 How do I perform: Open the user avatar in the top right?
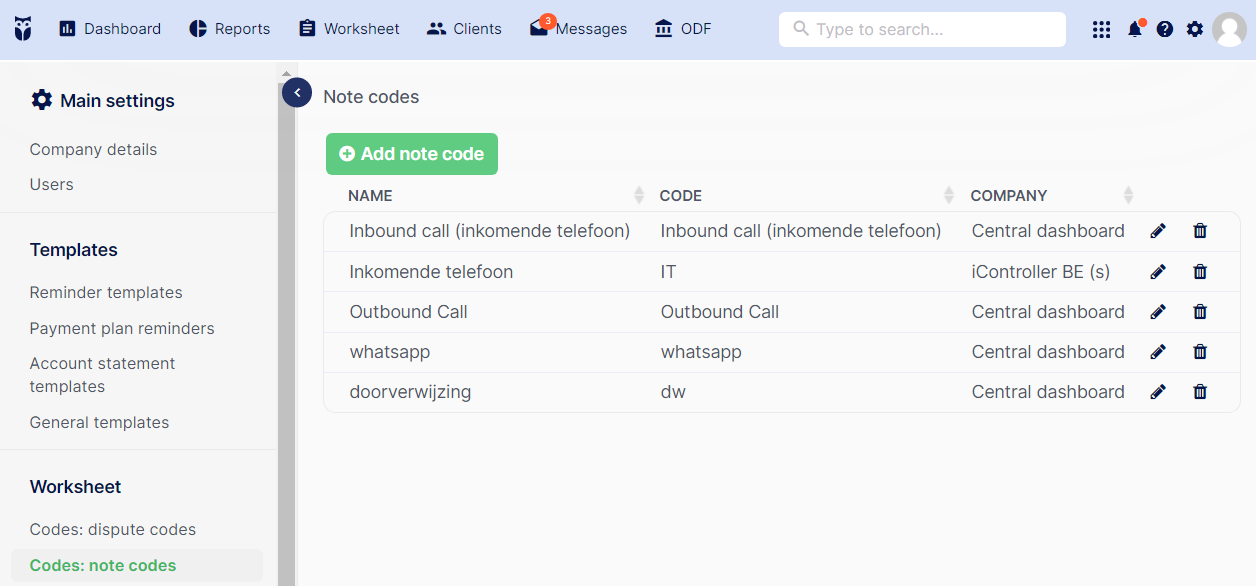coord(1230,29)
